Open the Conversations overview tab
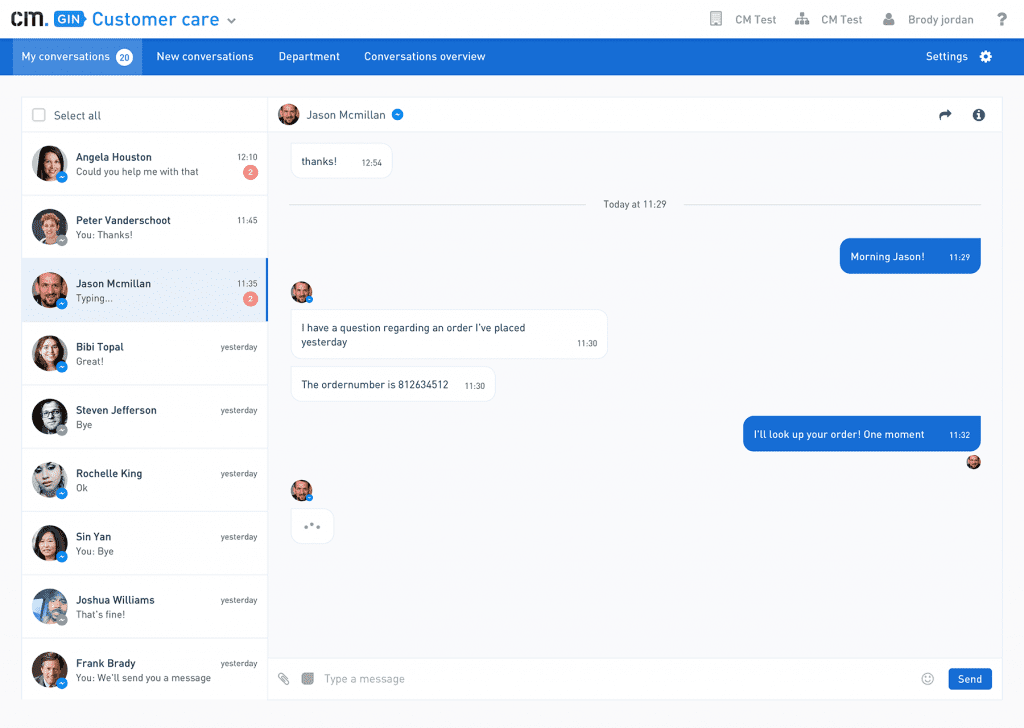The height and width of the screenshot is (728, 1024). click(424, 57)
